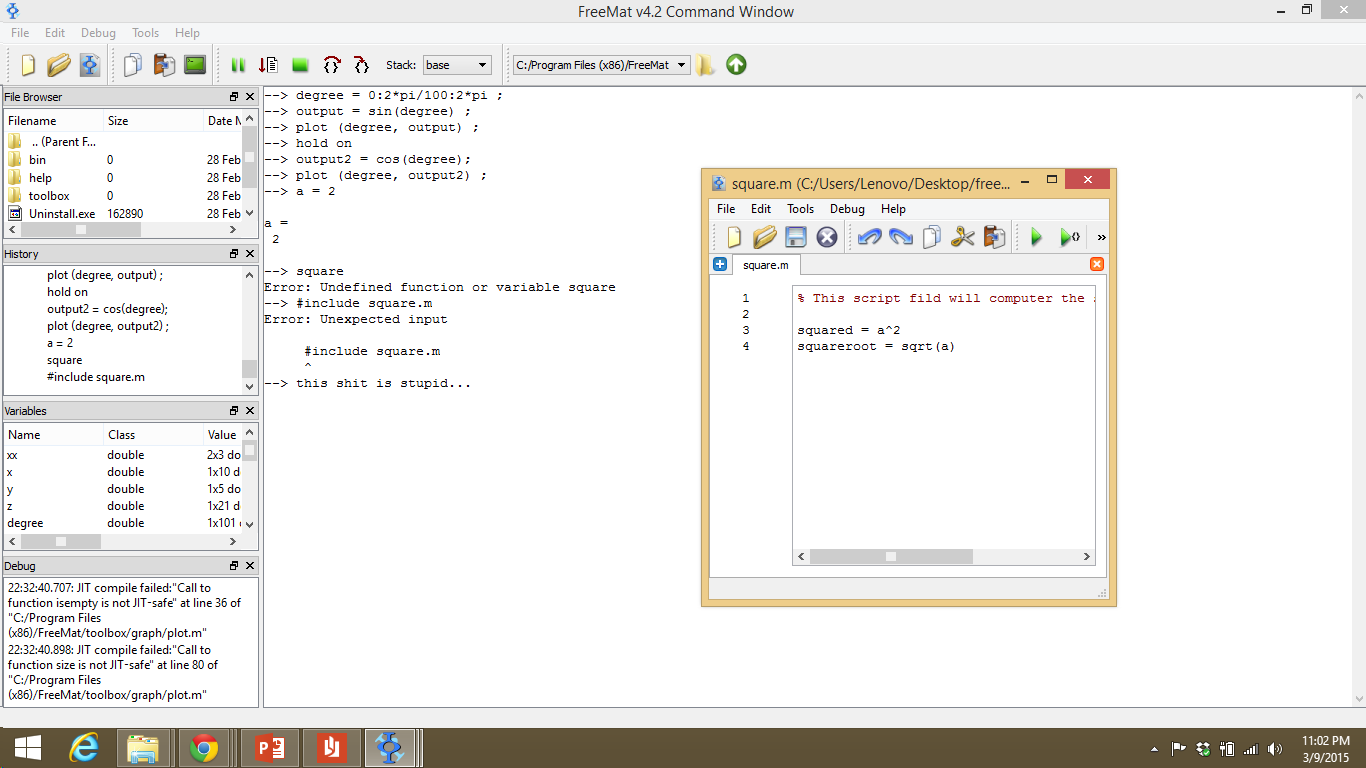Close the File Browser panel
Viewport: 1366px width, 768px height.
click(x=250, y=97)
